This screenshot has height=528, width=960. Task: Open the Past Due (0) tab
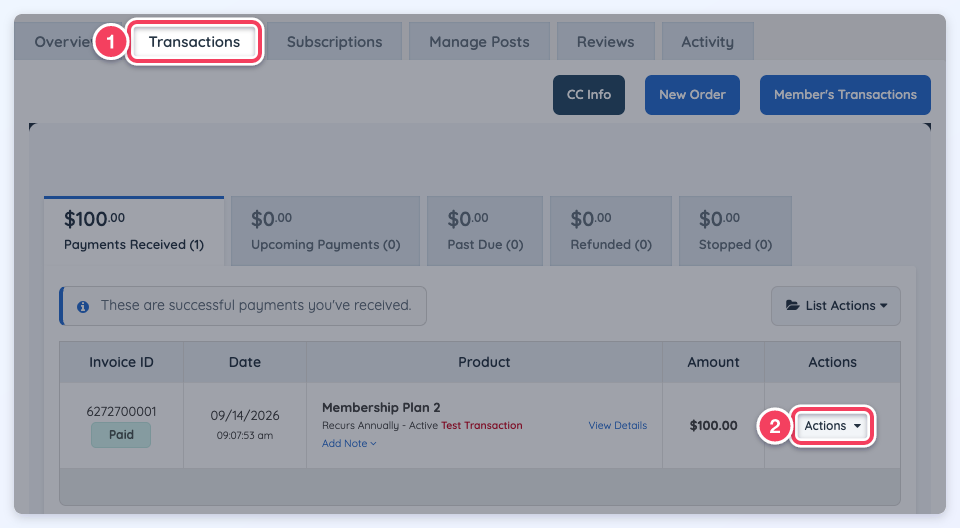coord(485,231)
